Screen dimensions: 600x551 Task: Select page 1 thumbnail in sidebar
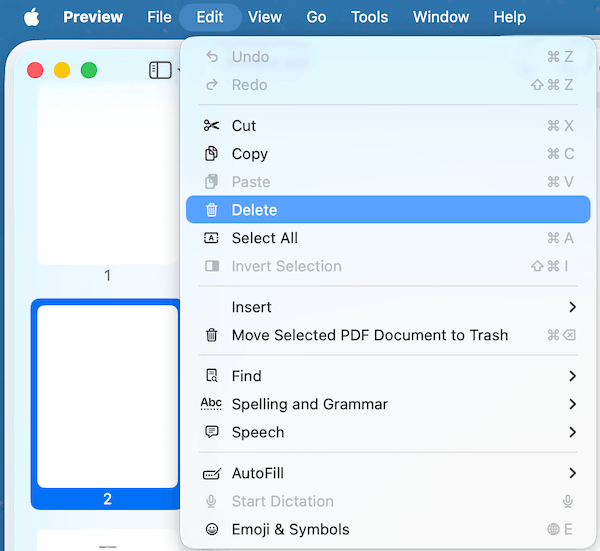click(x=108, y=174)
